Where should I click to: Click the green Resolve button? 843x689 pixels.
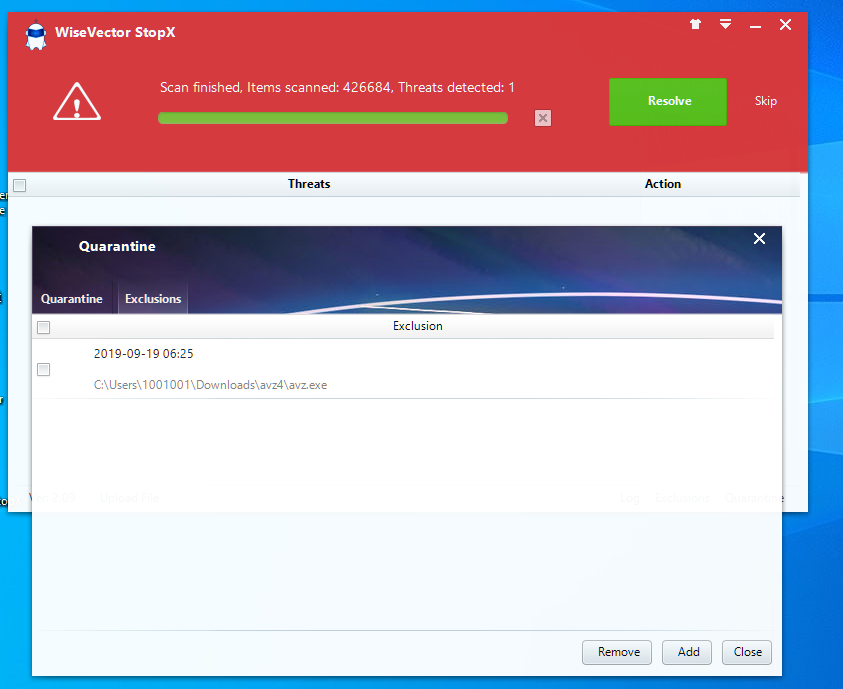[668, 102]
